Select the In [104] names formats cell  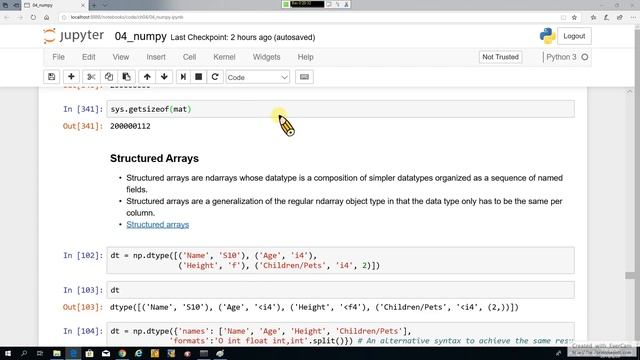coord(340,335)
